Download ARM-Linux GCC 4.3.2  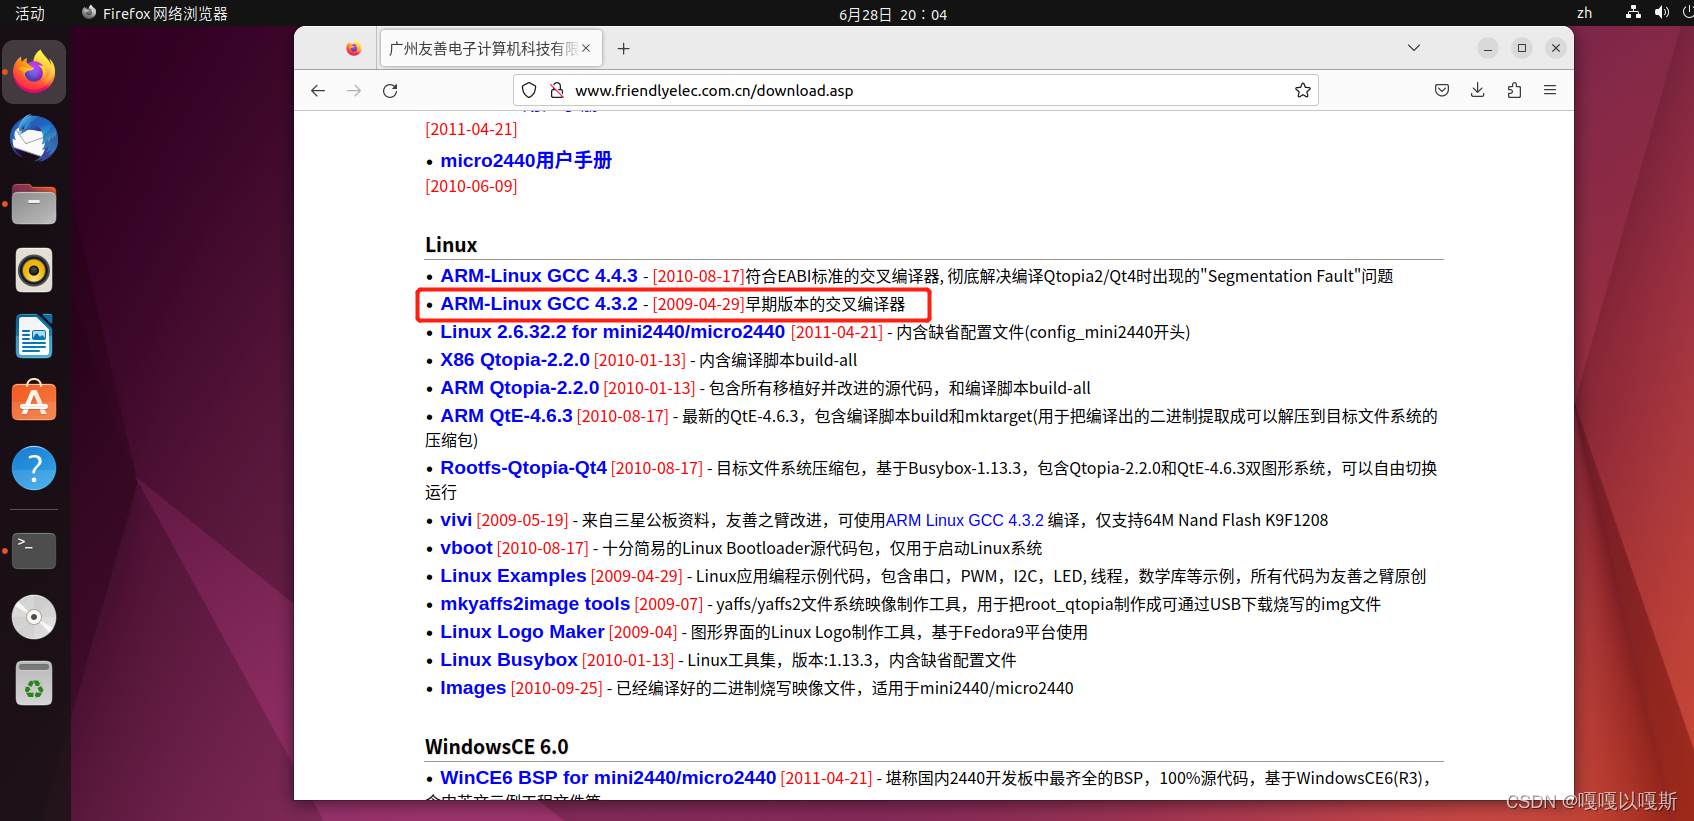click(539, 303)
